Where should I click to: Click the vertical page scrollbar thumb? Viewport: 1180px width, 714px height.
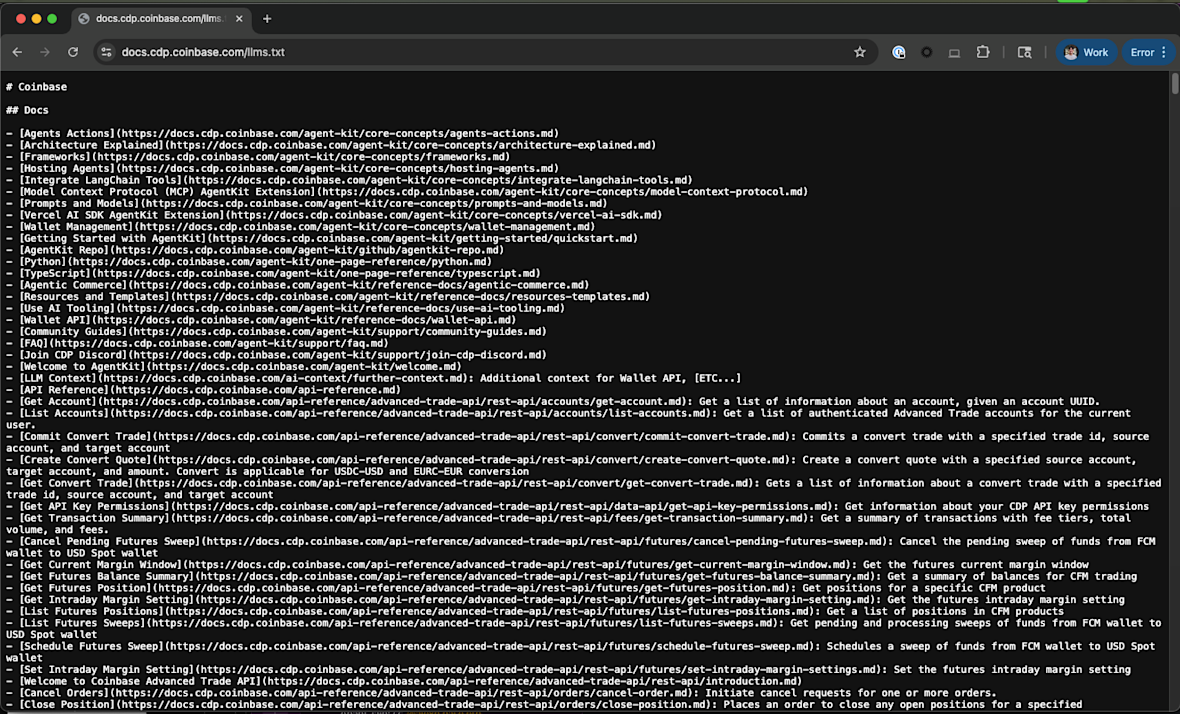1174,83
